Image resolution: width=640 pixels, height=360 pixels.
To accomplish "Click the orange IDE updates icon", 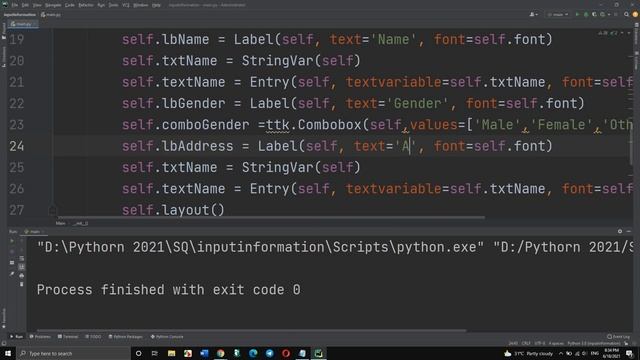I will [635, 14].
